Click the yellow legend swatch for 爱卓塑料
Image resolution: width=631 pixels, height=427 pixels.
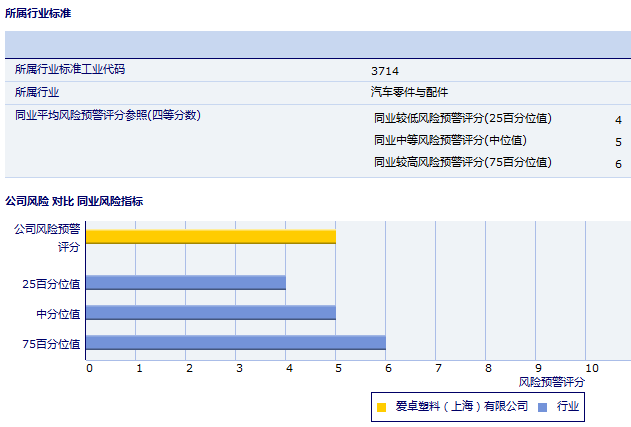(382, 407)
